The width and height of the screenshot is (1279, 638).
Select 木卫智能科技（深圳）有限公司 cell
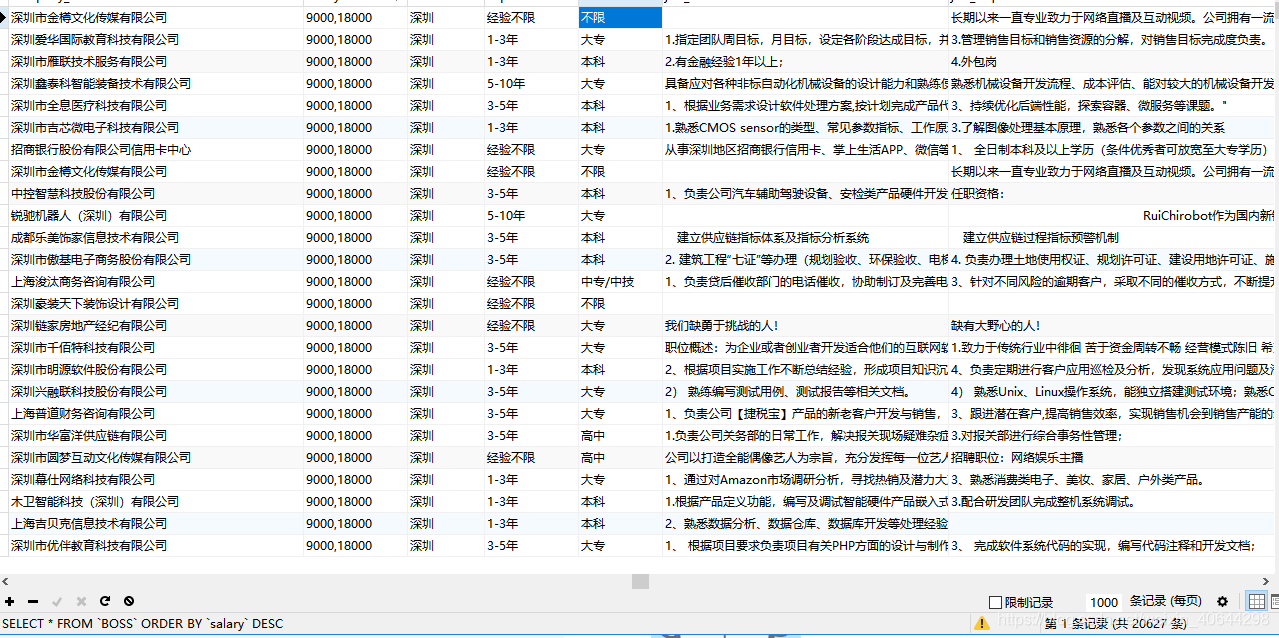tap(155, 501)
